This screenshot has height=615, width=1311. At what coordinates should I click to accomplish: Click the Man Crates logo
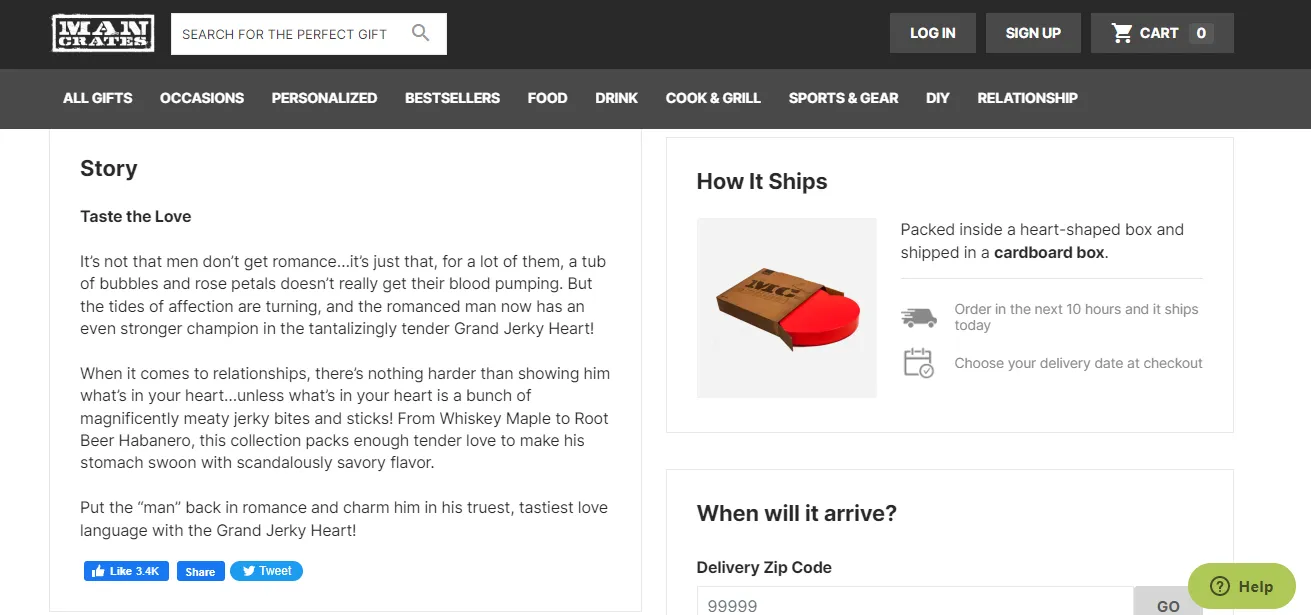click(103, 33)
